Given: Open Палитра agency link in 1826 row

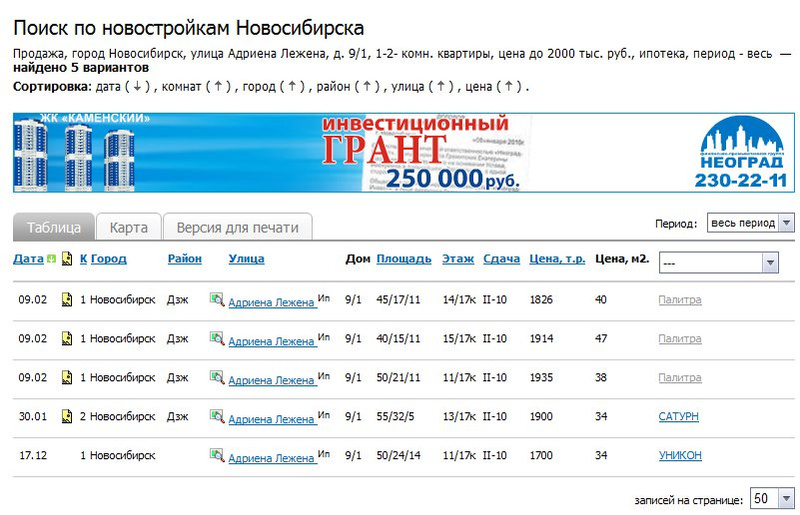Looking at the screenshot, I should pyautogui.click(x=680, y=300).
